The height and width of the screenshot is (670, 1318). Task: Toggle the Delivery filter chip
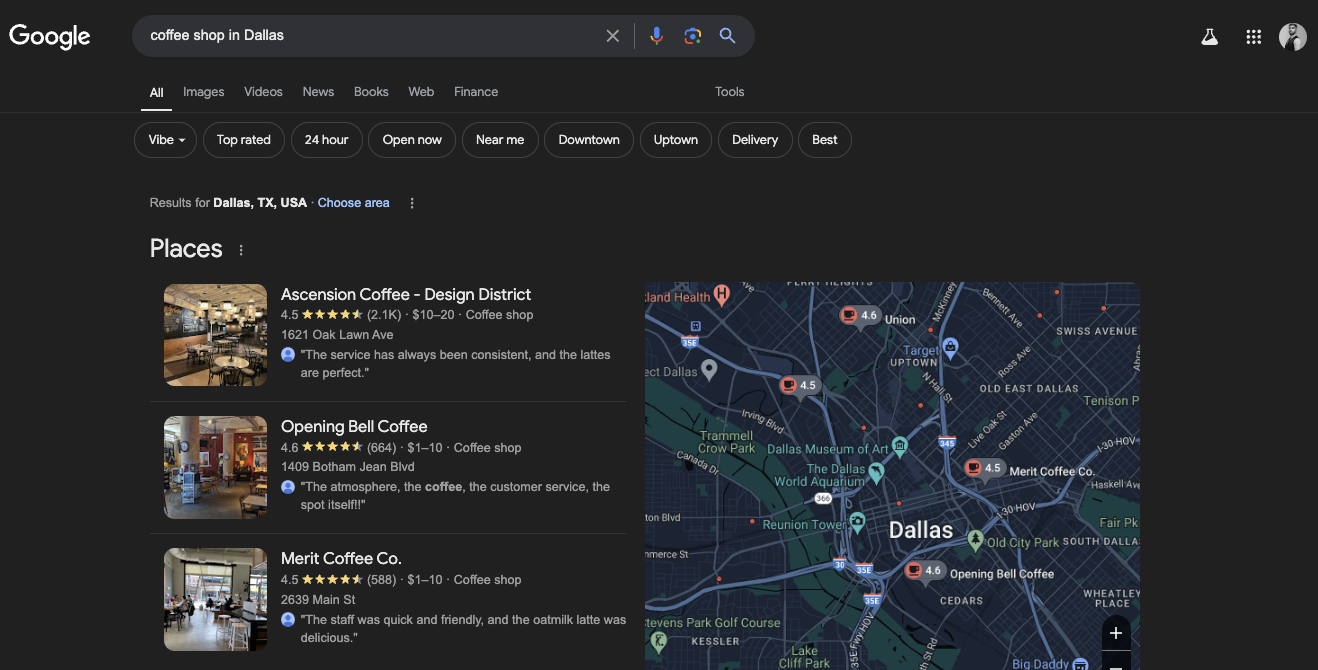click(755, 140)
